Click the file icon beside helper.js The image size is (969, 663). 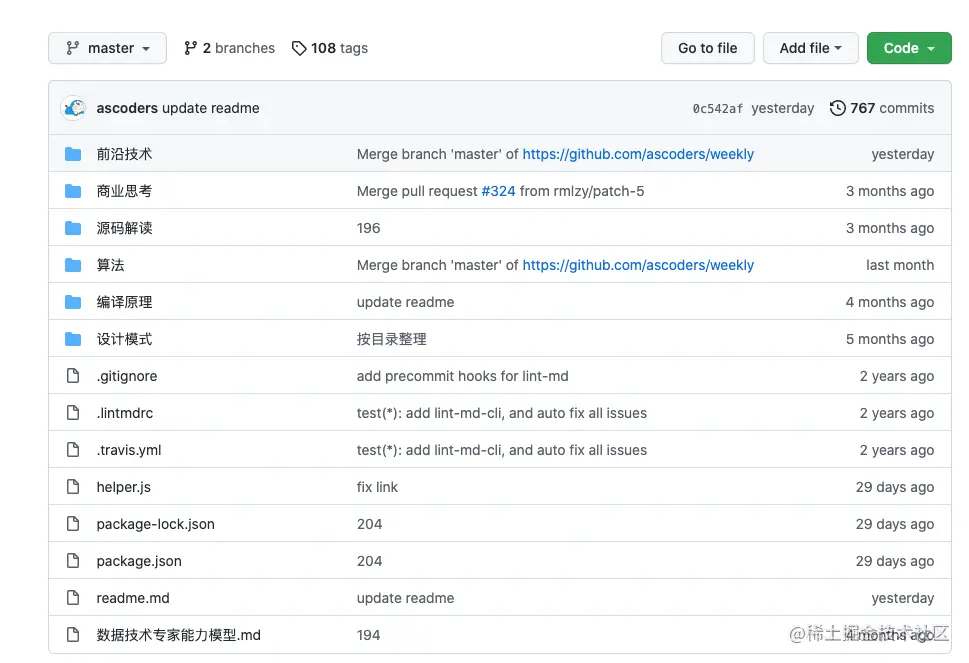tap(73, 487)
